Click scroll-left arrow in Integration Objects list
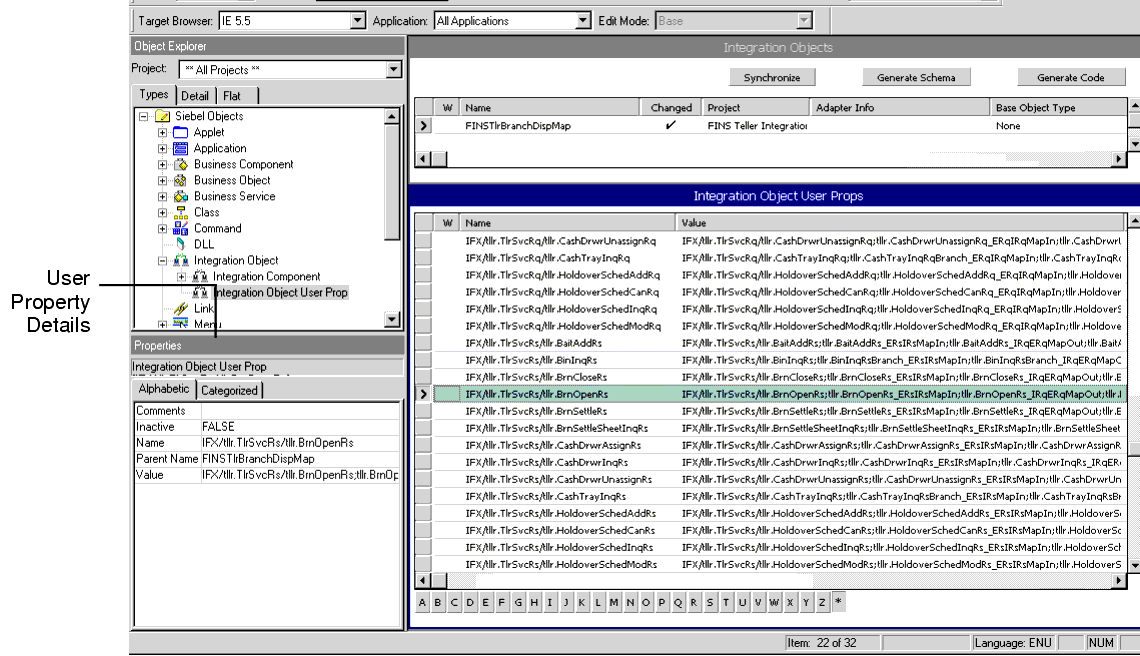Viewport: 1140px width, 656px height. pyautogui.click(x=422, y=159)
